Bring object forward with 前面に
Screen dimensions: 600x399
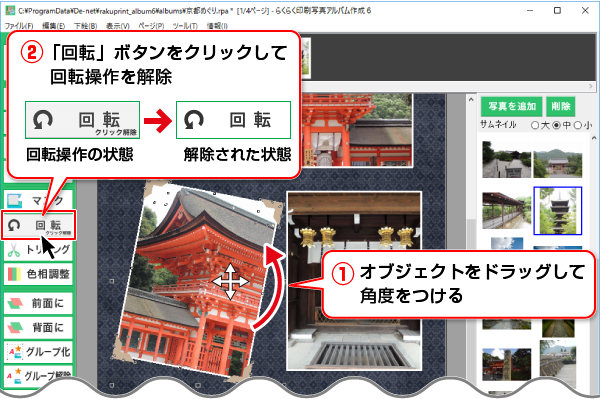click(38, 303)
